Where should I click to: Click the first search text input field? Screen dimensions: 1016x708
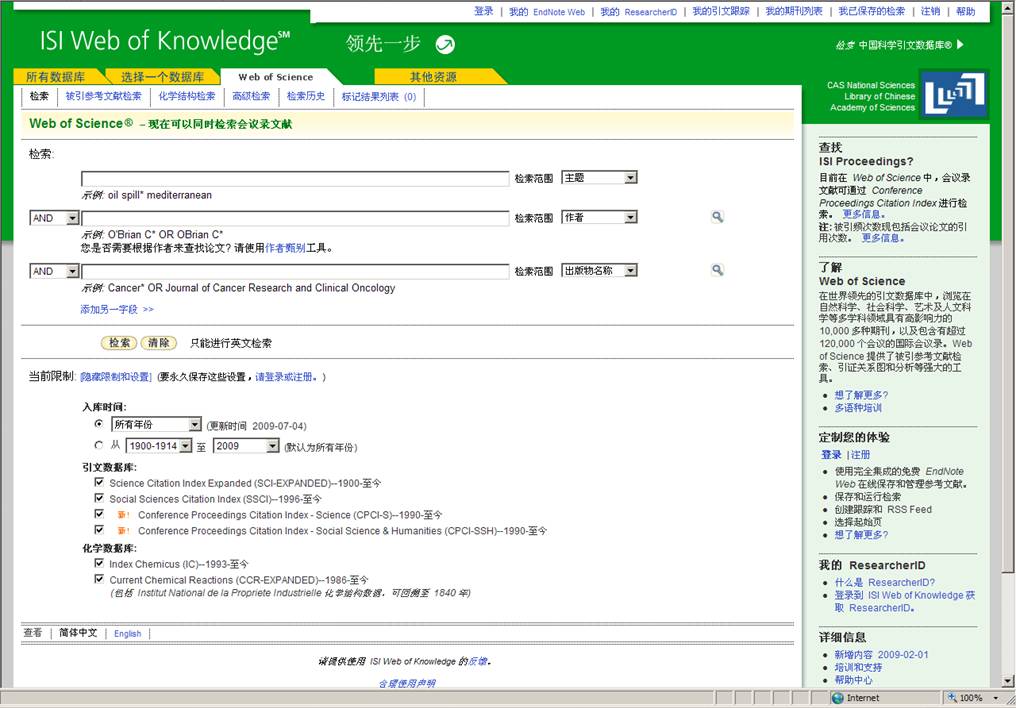[x=295, y=178]
